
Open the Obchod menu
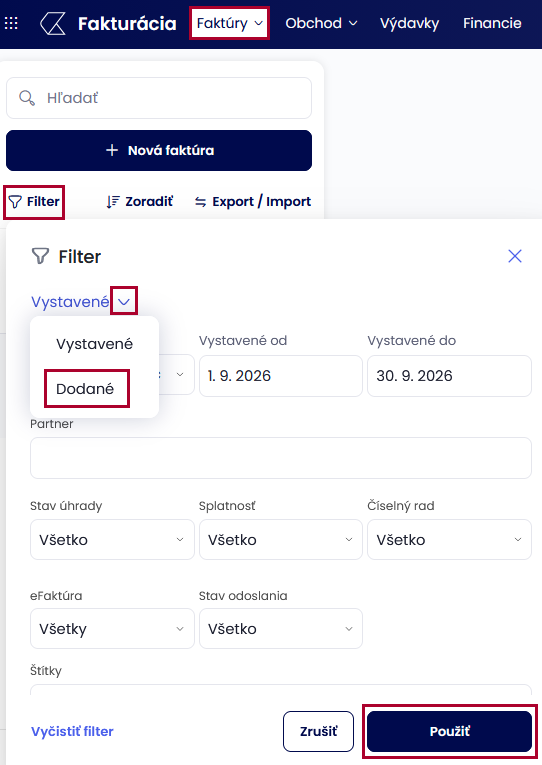coord(321,23)
